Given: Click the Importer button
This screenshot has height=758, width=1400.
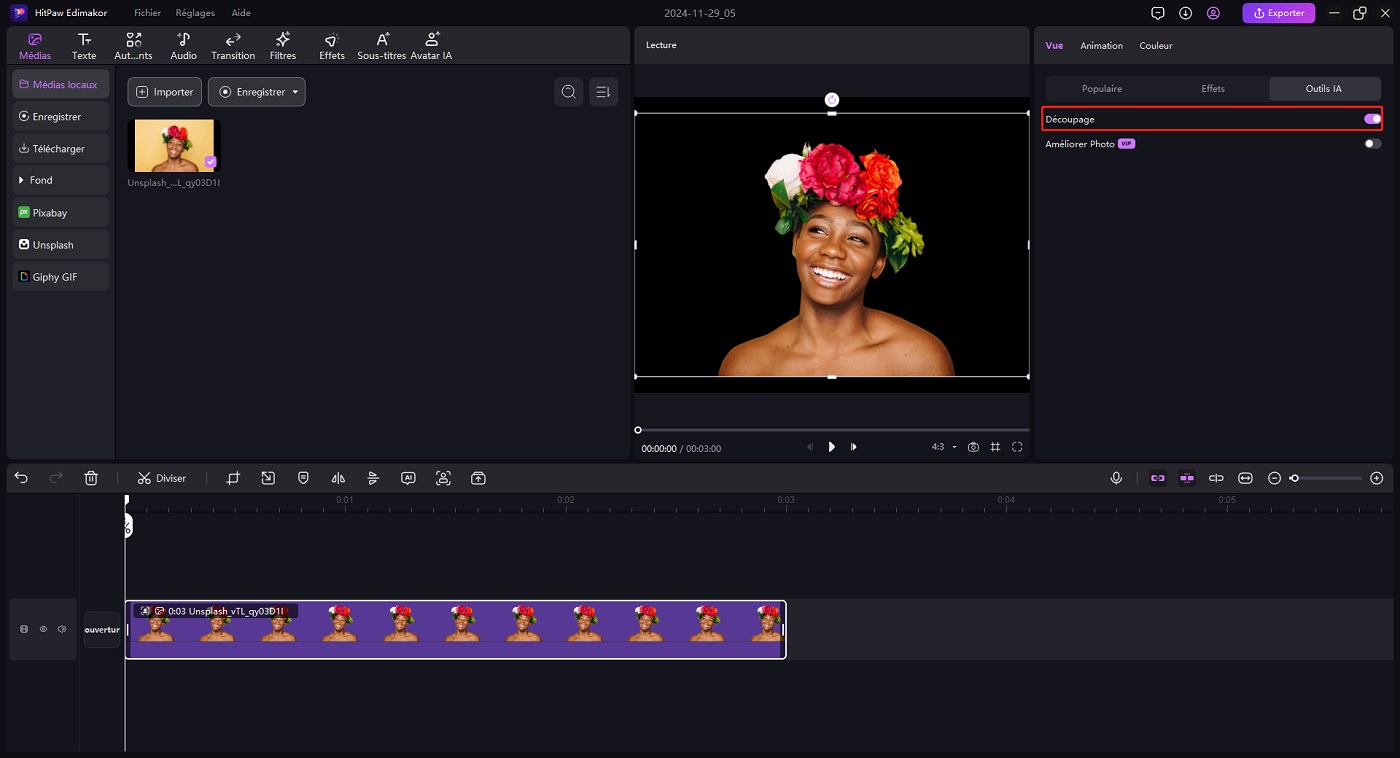Looking at the screenshot, I should (x=165, y=92).
